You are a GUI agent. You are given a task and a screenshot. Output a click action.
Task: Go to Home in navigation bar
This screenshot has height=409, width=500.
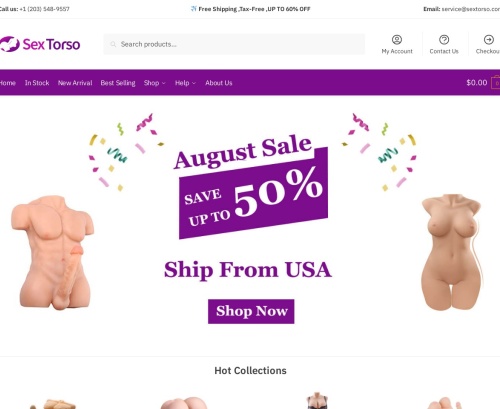[x=8, y=83]
